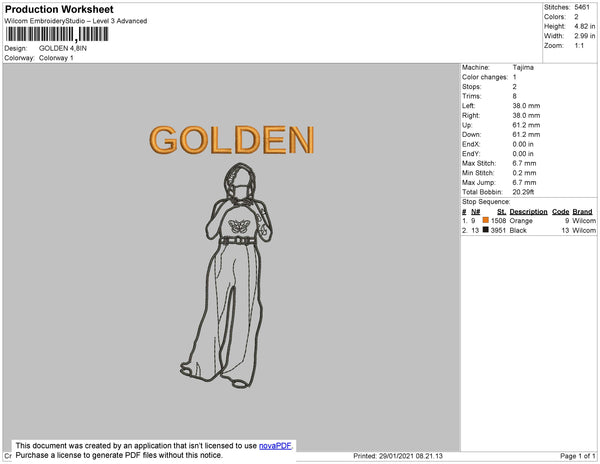Click the "Purchase a license" notice line
The image size is (600, 464).
click(x=119, y=455)
